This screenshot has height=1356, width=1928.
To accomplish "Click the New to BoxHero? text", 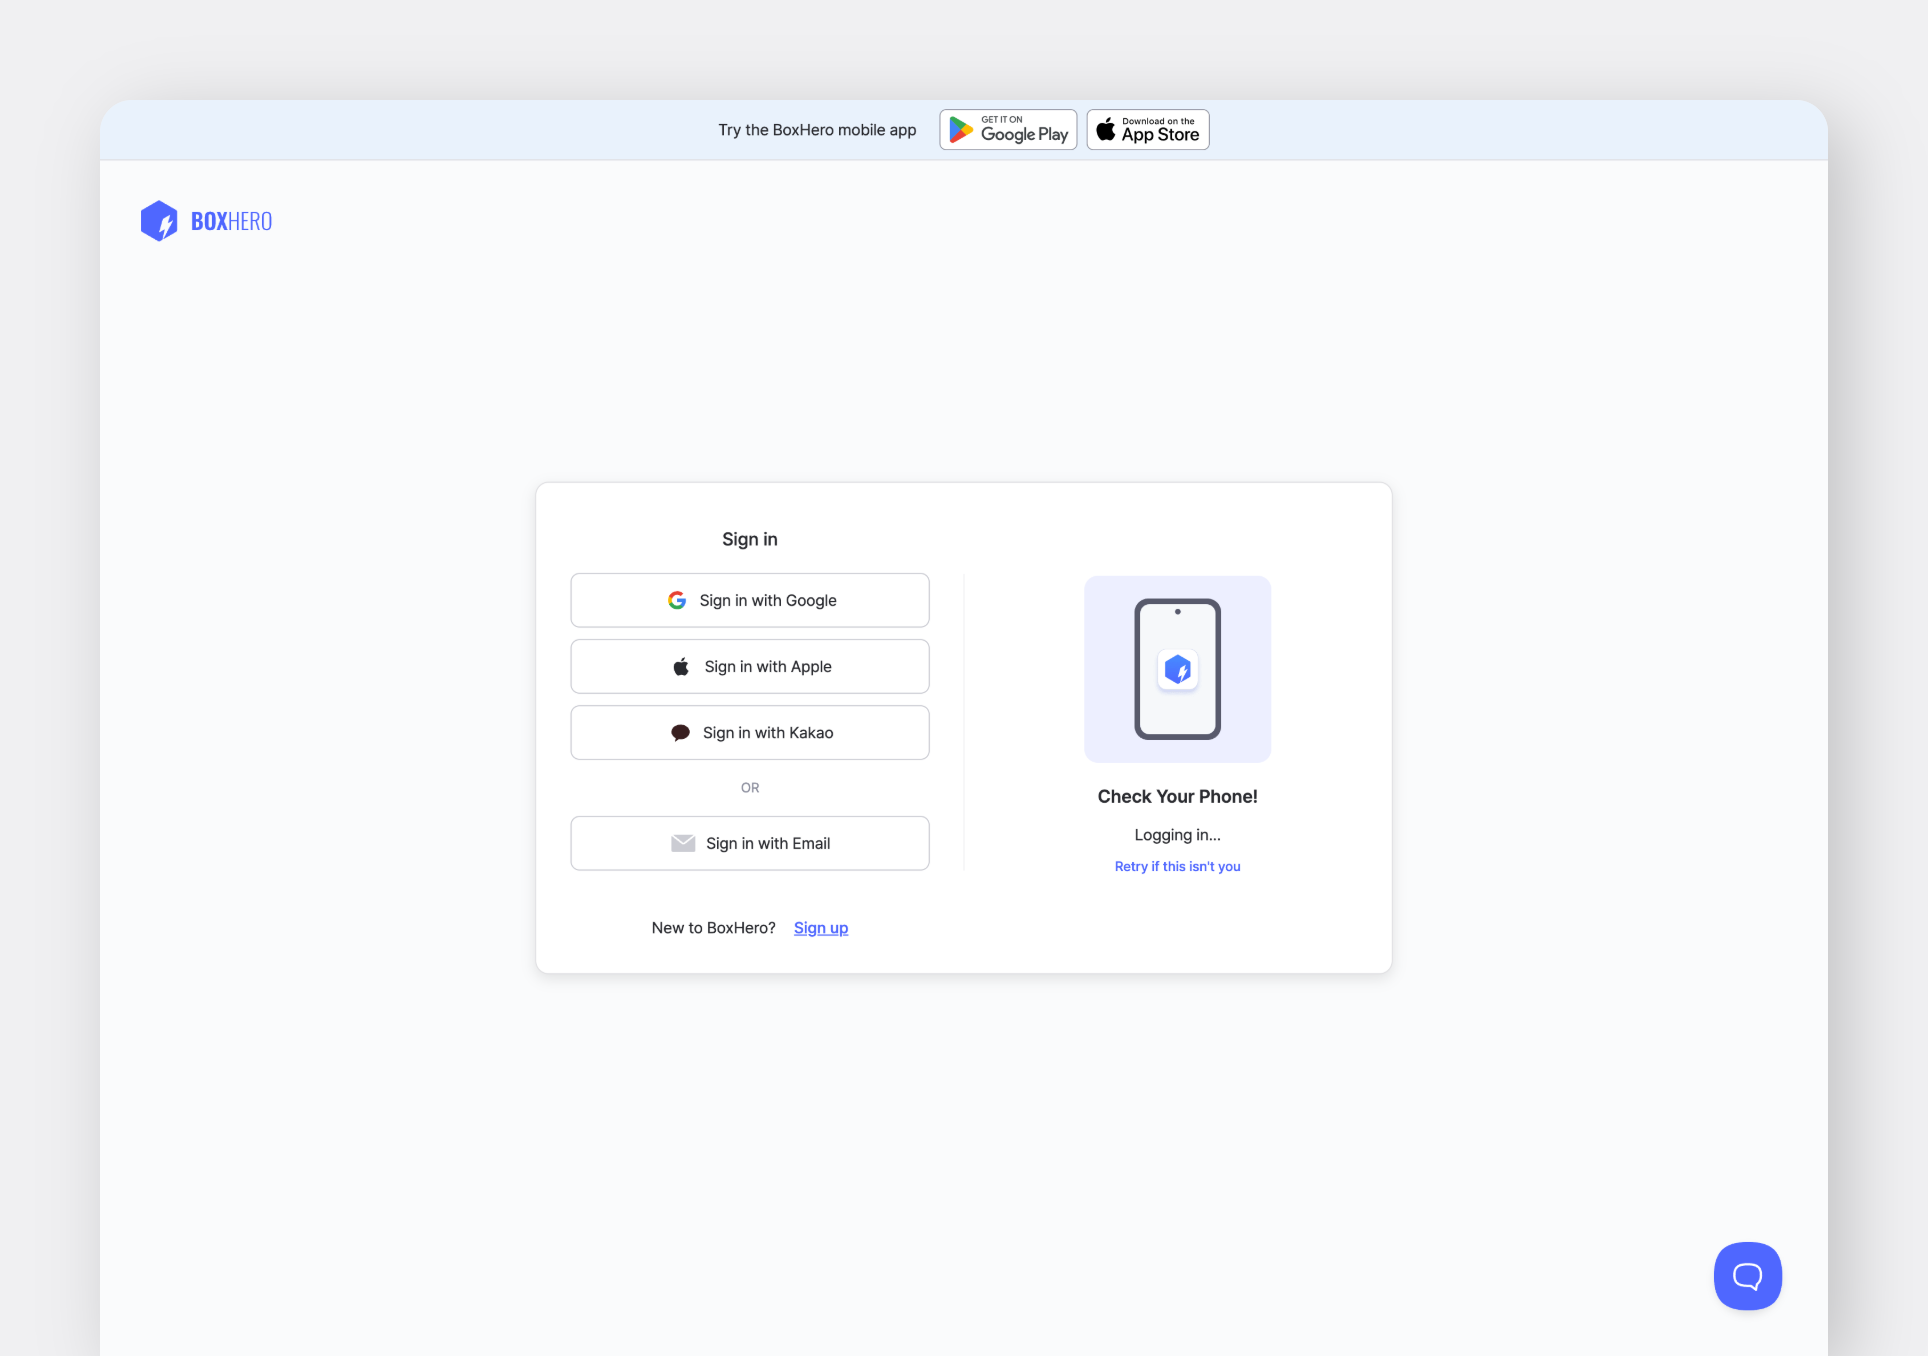I will click(x=714, y=928).
